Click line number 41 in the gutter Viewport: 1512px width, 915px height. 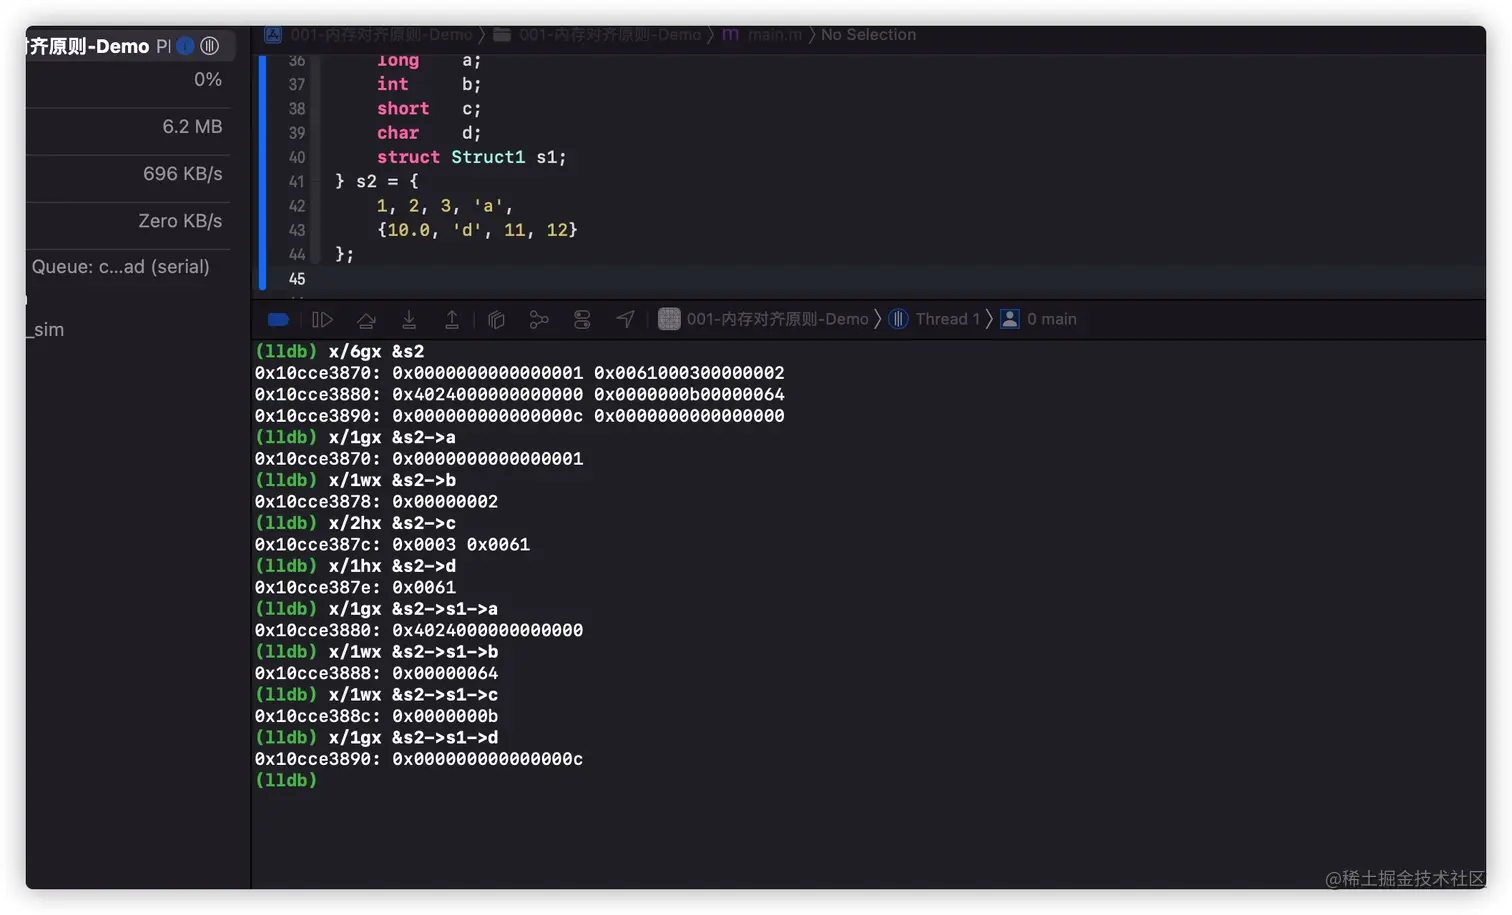[297, 182]
